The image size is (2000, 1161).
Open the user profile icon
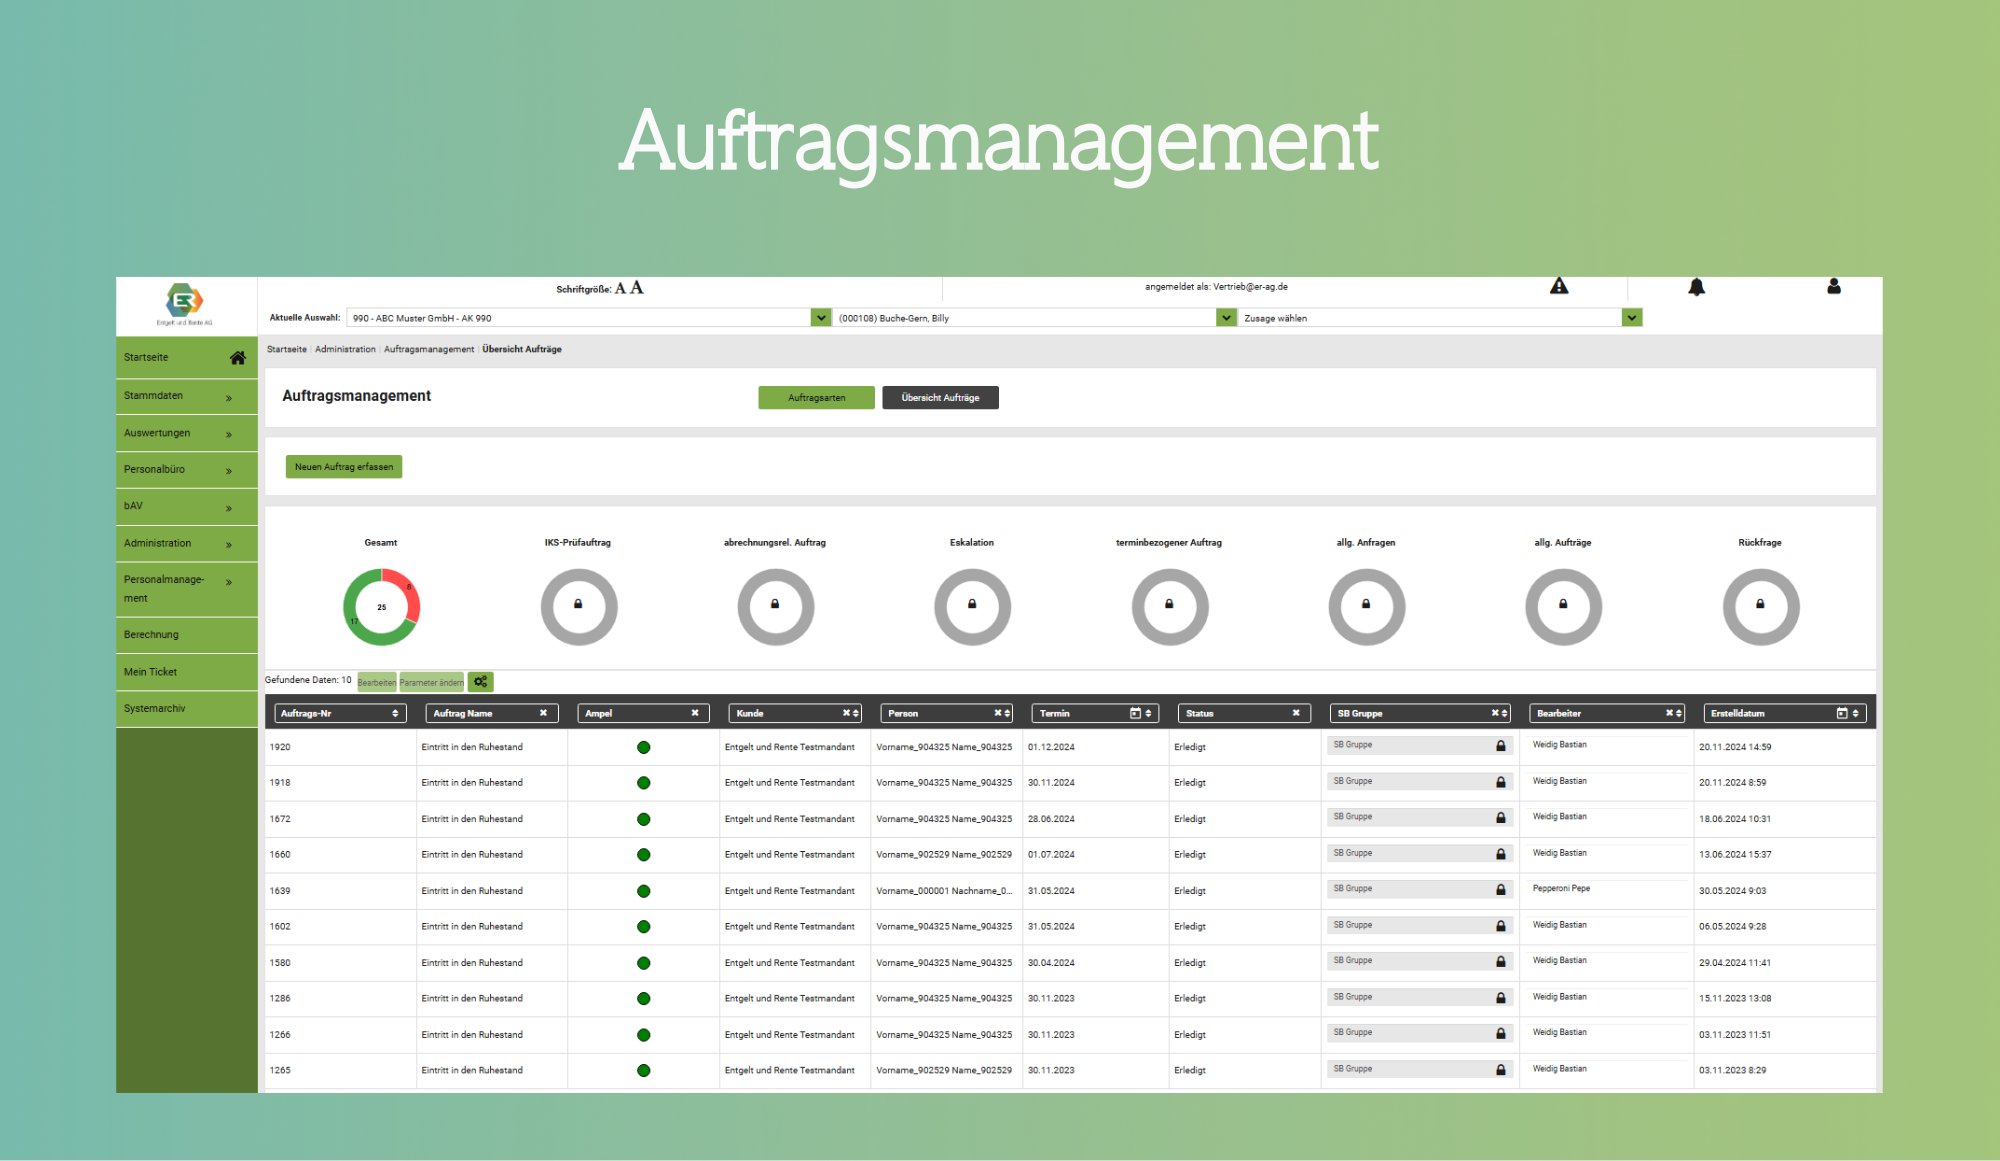(1833, 287)
